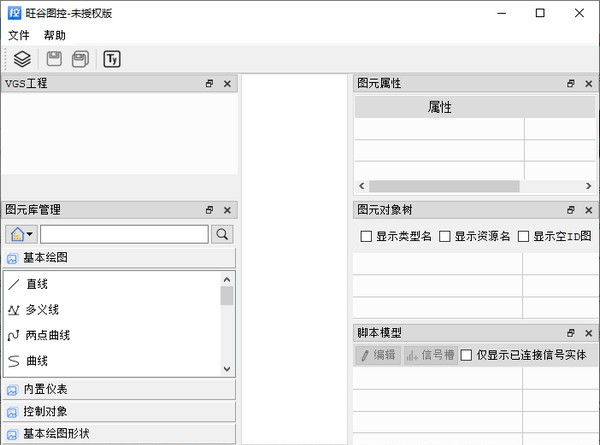Image resolution: width=600 pixels, height=445 pixels.
Task: Float the 图元属性 panel
Action: 571,83
